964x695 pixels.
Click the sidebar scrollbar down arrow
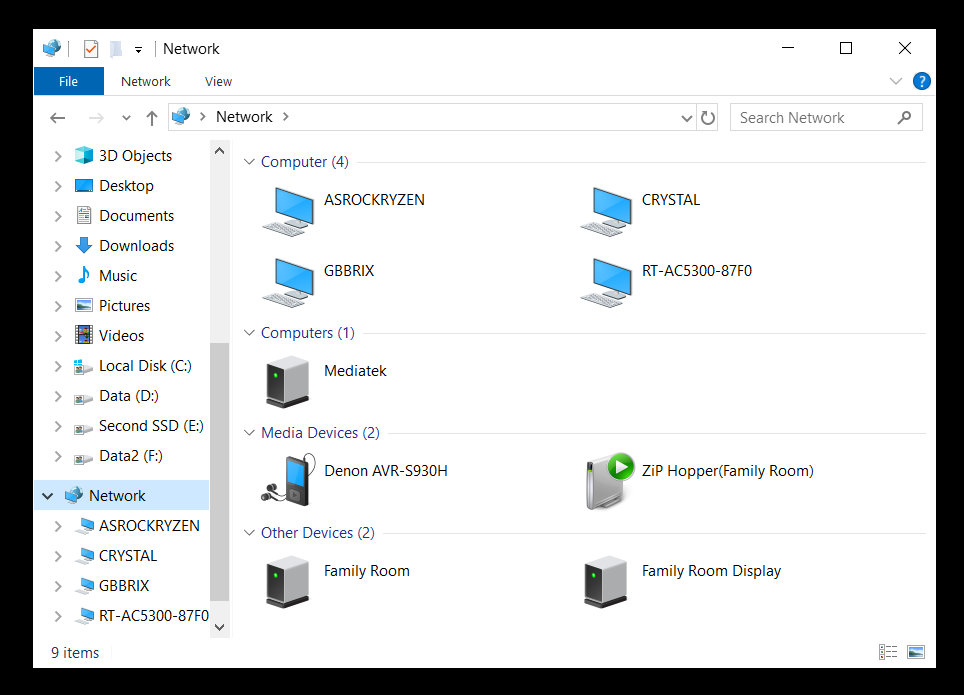click(x=220, y=627)
